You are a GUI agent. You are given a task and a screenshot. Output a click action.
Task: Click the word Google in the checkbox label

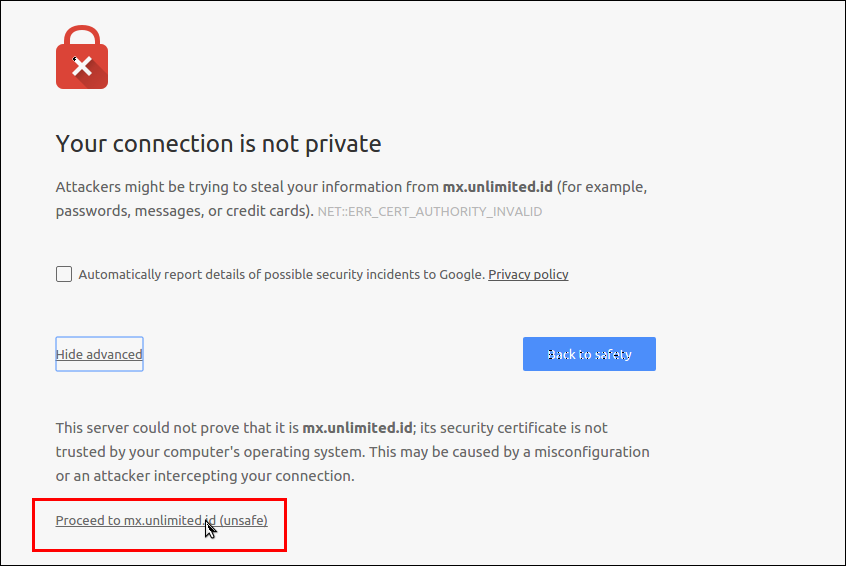(x=461, y=275)
